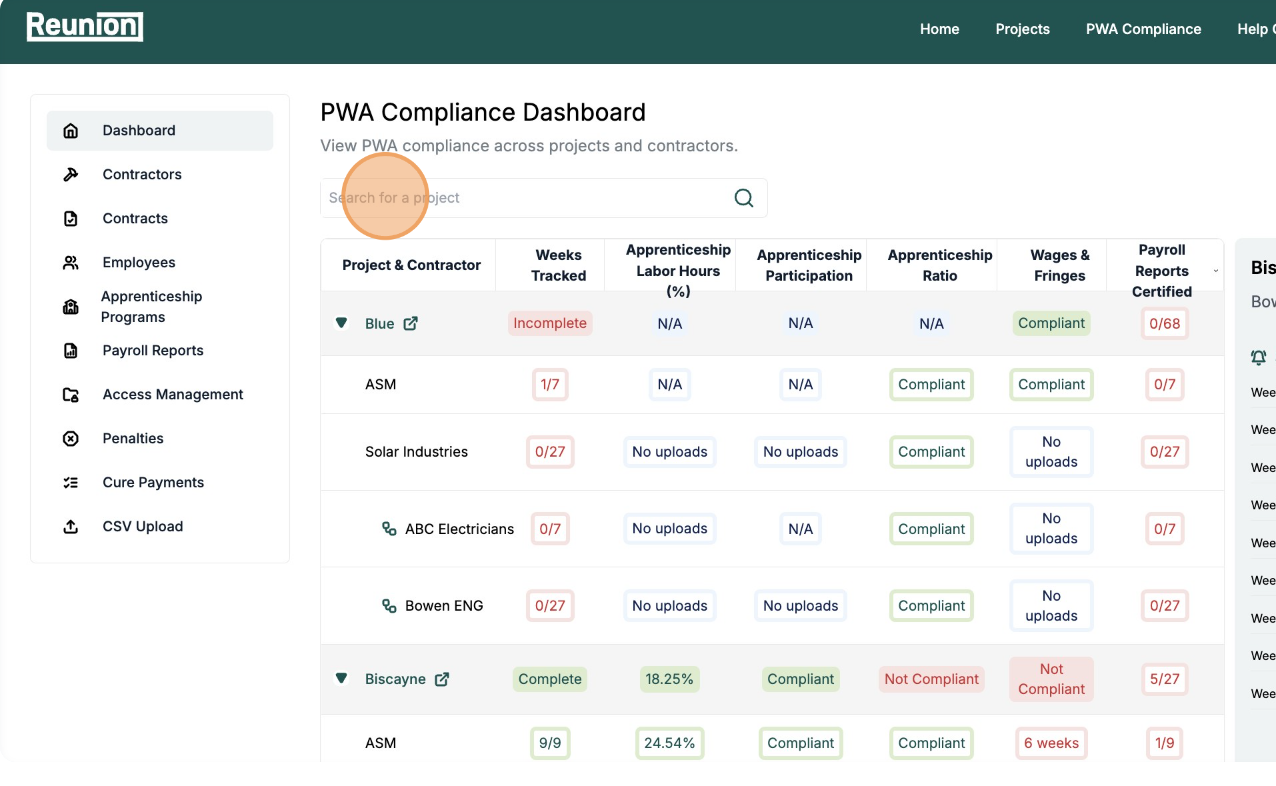Viewport: 1276px width, 786px height.
Task: Click the Search for a project field
Action: click(525, 198)
